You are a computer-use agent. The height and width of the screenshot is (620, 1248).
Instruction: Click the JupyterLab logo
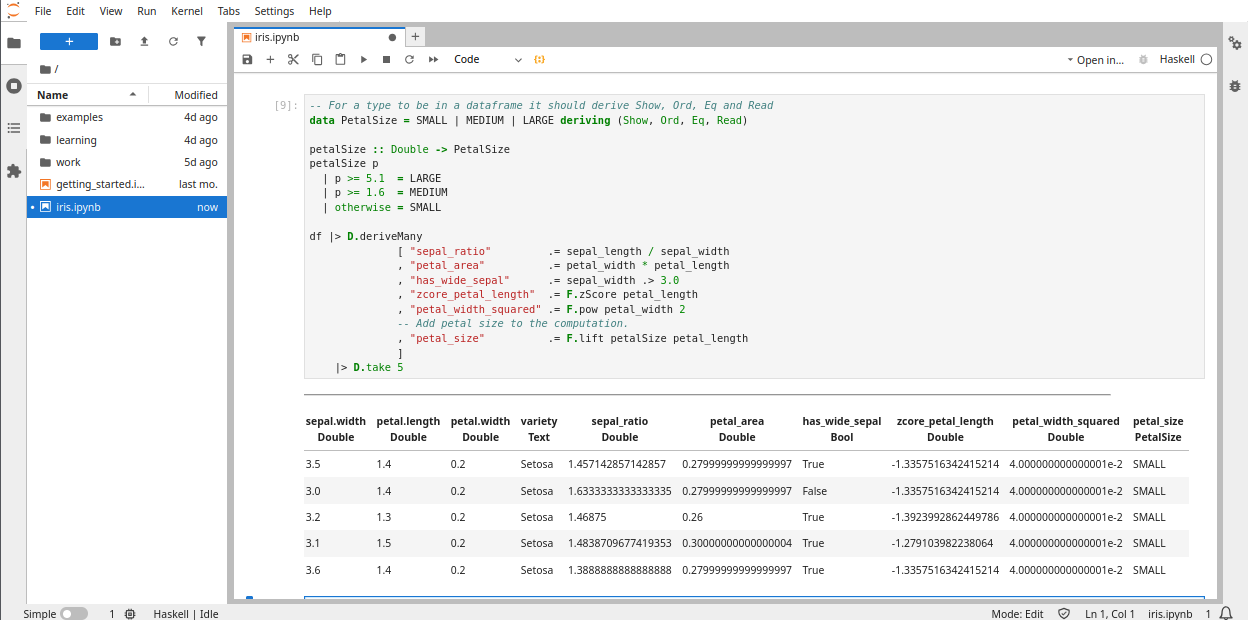pyautogui.click(x=13, y=10)
